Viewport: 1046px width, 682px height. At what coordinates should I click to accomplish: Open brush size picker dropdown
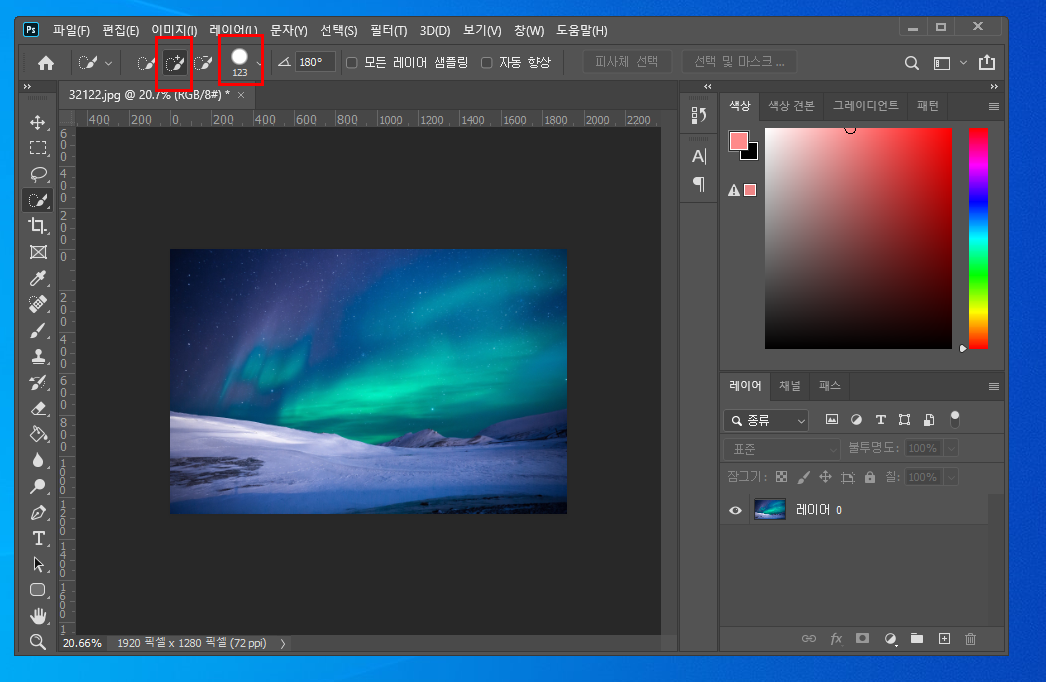[x=259, y=64]
